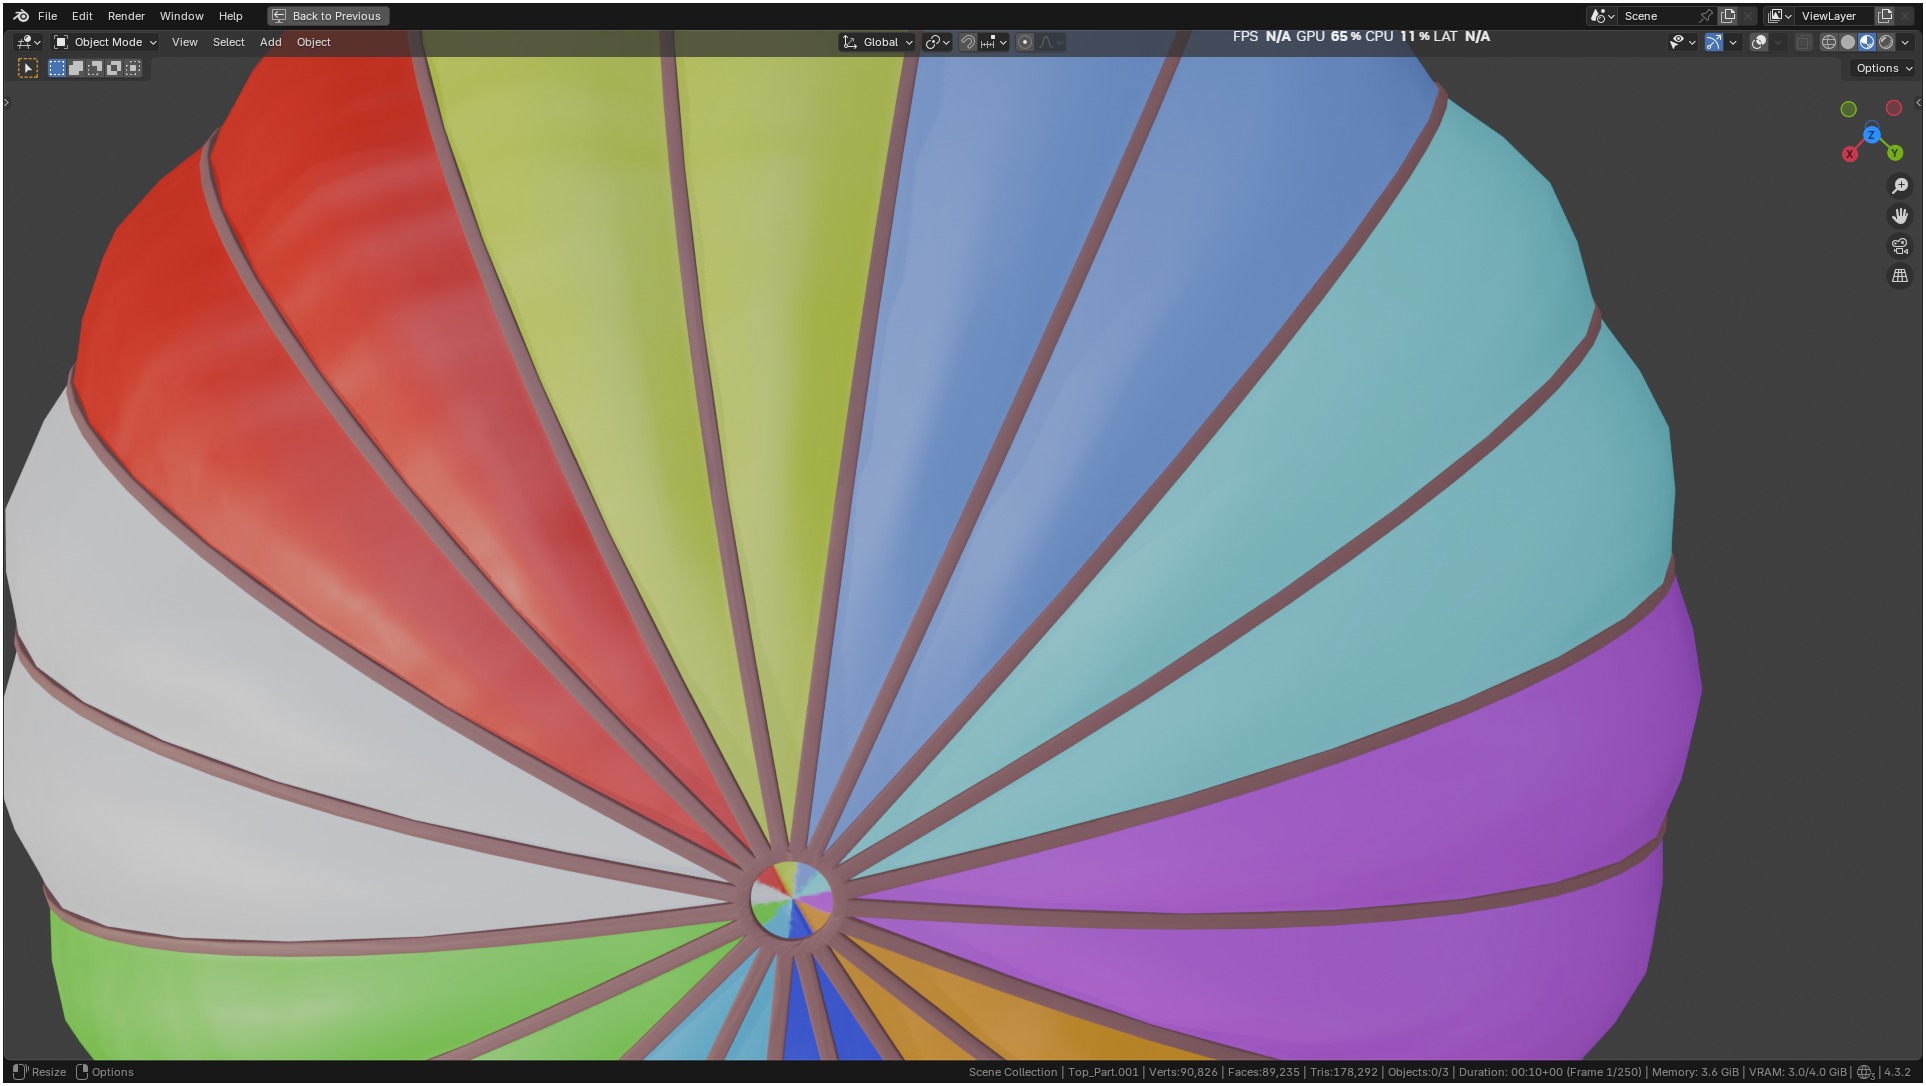Expand sidebar with right-edge arrow

coord(1918,103)
